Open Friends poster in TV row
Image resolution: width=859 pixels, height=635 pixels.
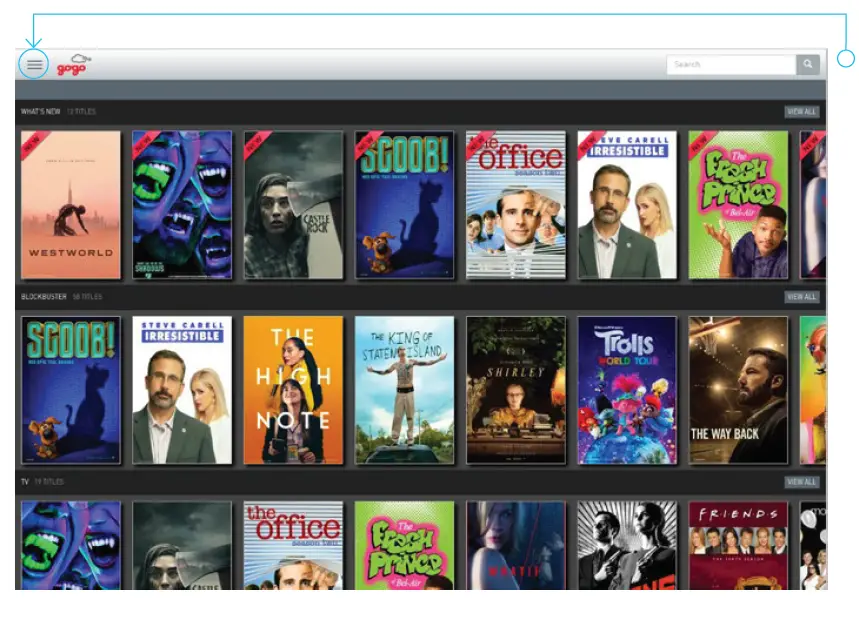click(738, 546)
